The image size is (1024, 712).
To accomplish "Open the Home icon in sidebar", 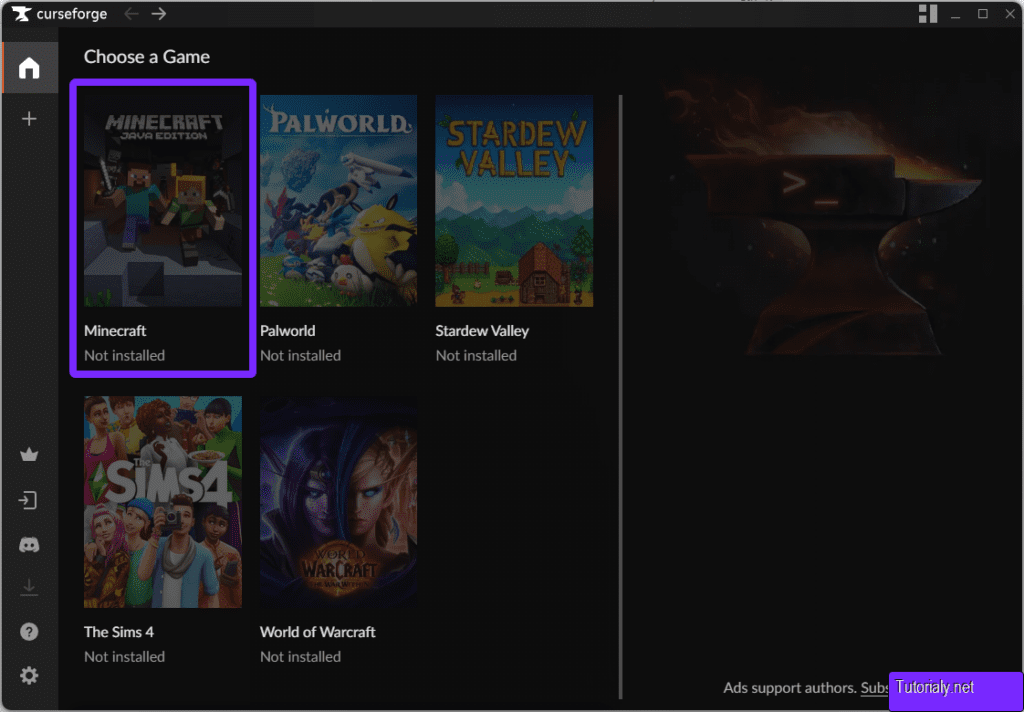I will [x=29, y=68].
